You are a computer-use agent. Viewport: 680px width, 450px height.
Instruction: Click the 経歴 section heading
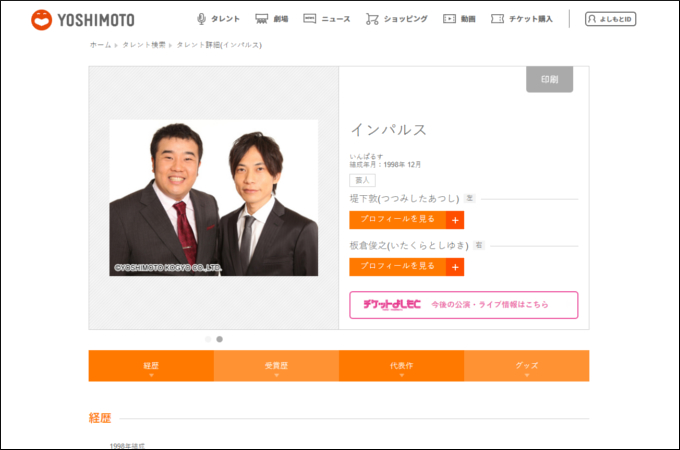click(100, 418)
